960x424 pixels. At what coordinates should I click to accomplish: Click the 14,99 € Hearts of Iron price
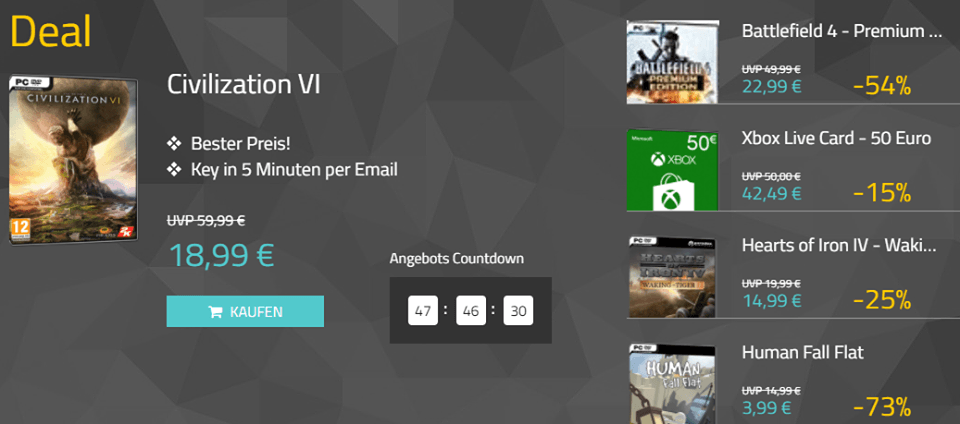[x=771, y=300]
